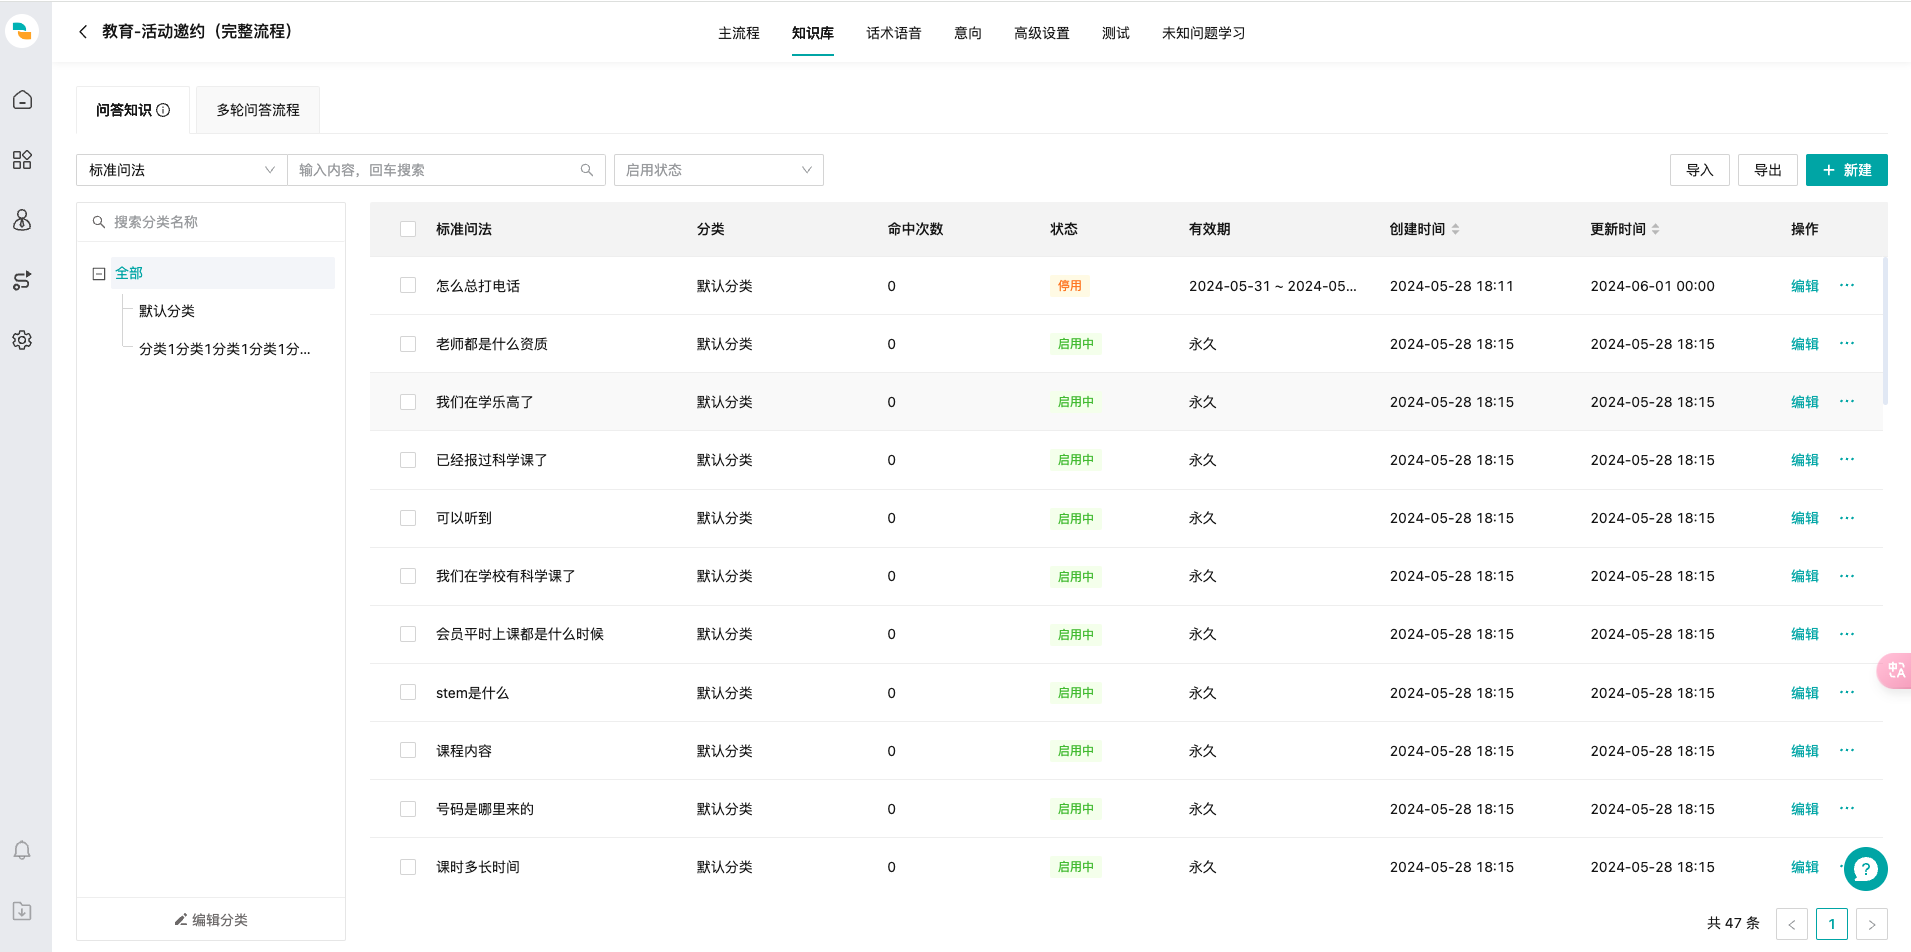1911x952 pixels.
Task: Open the 启用状态 filter dropdown
Action: point(719,170)
